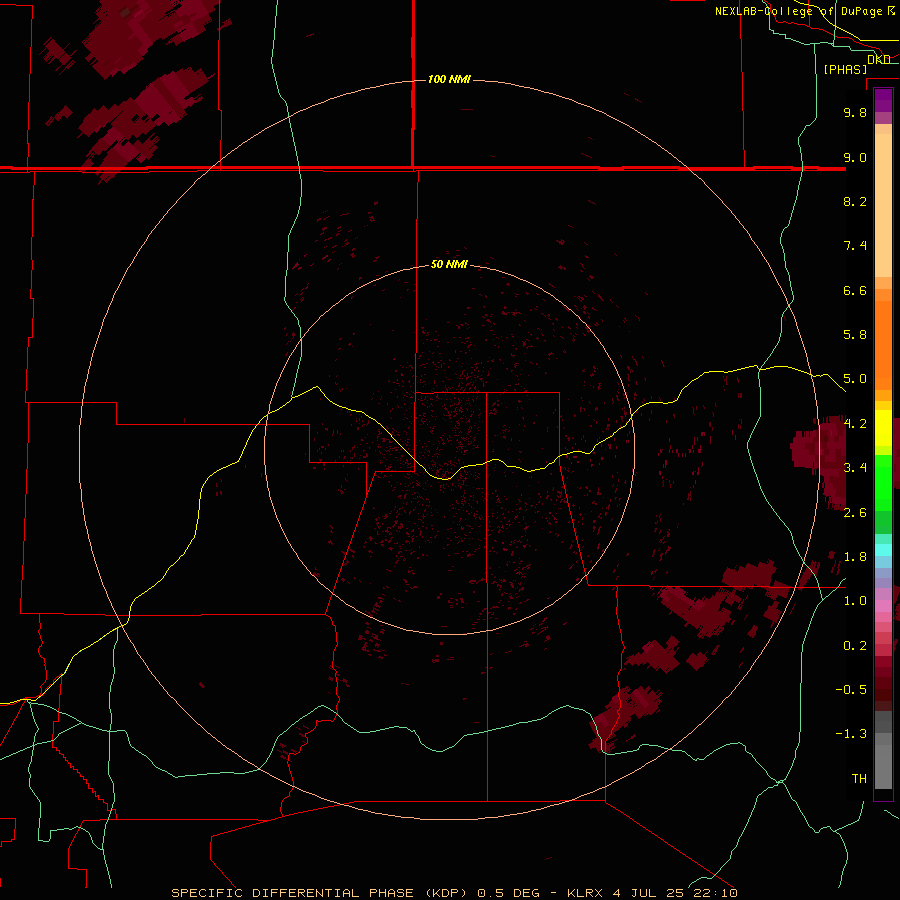
Task: Select the 6.6 scale value
Action: click(x=855, y=290)
